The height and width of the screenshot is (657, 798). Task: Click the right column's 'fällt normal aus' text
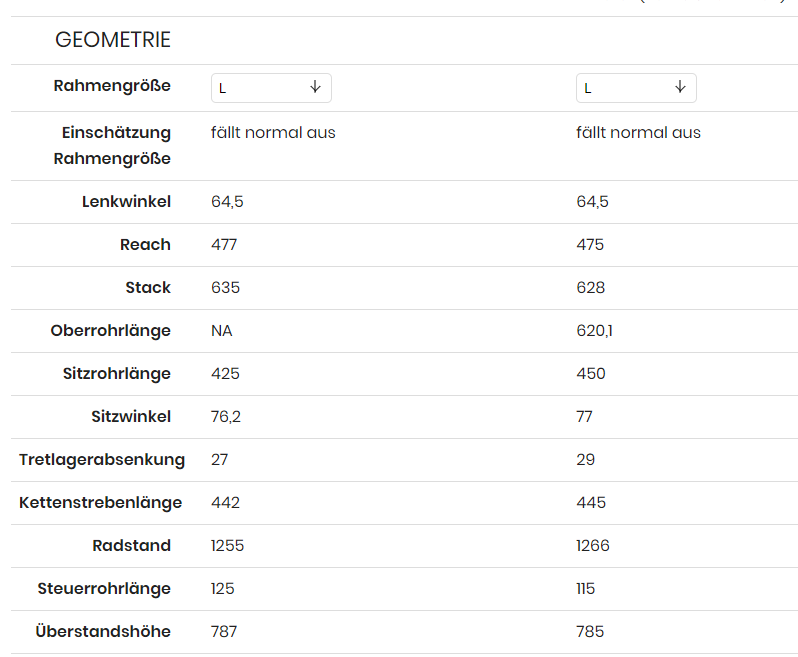(x=639, y=133)
